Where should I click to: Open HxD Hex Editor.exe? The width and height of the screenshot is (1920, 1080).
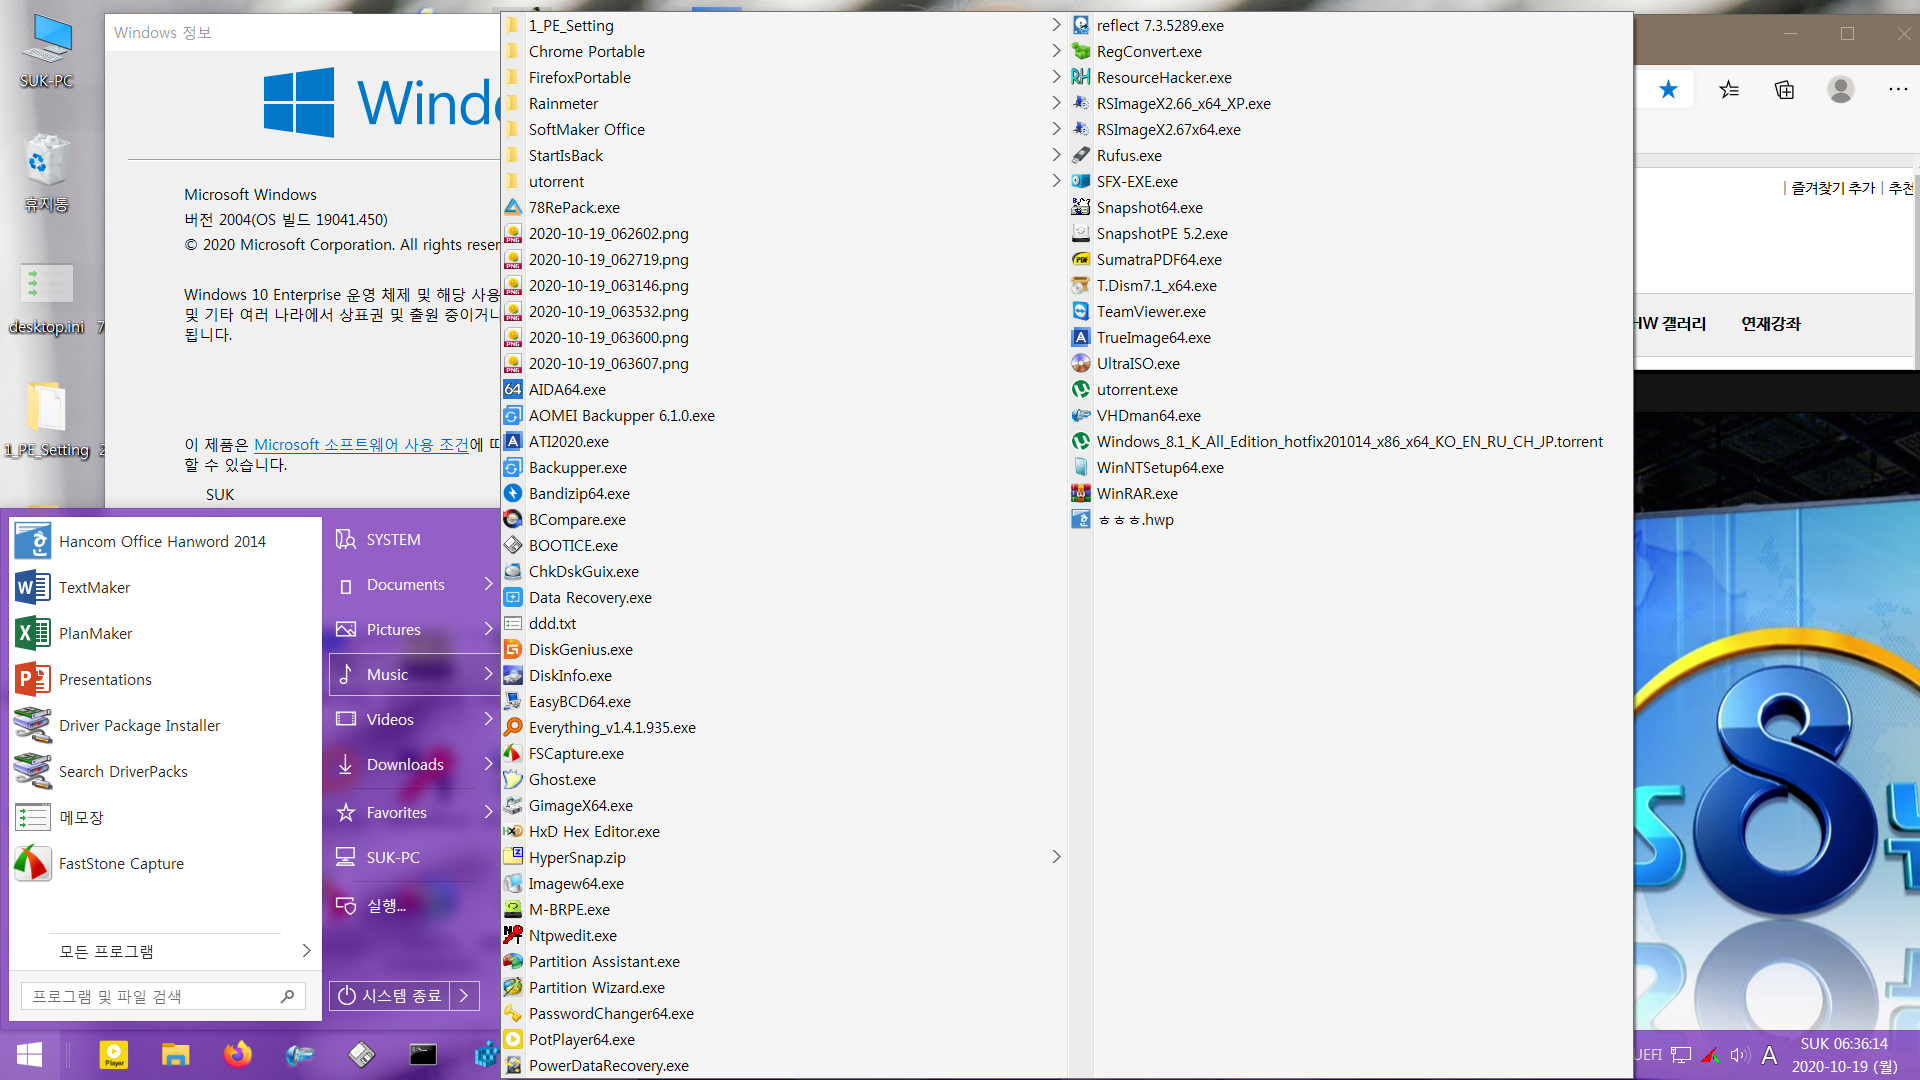pos(596,831)
